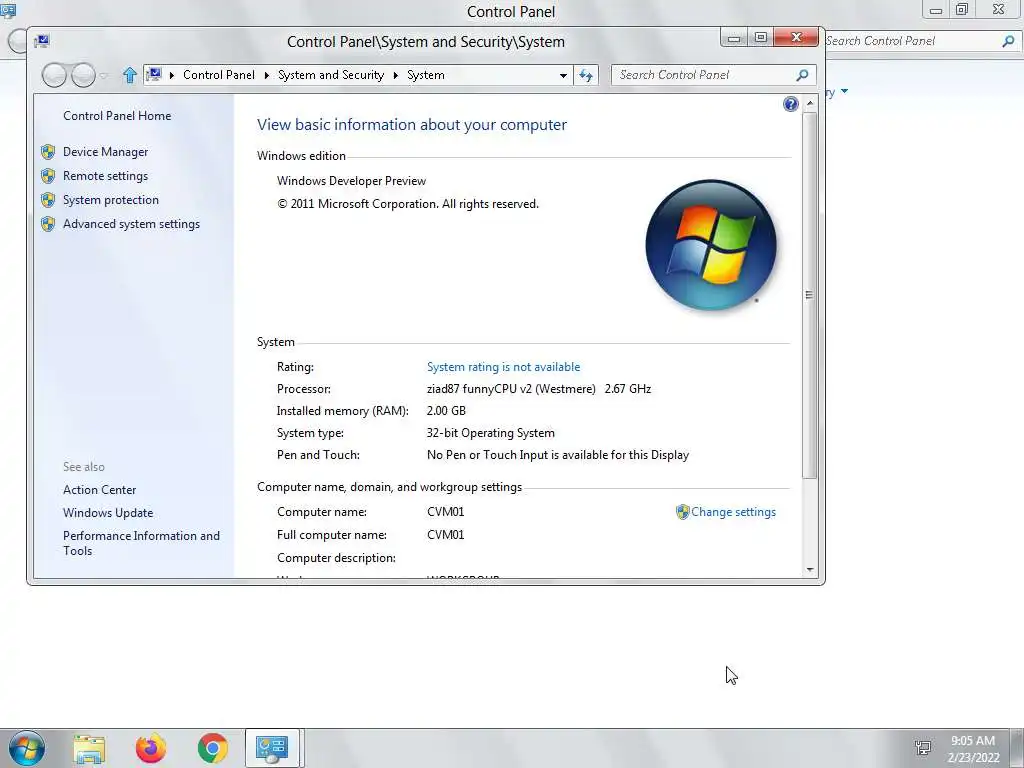Open Action Center link
Viewport: 1024px width, 768px height.
click(99, 490)
